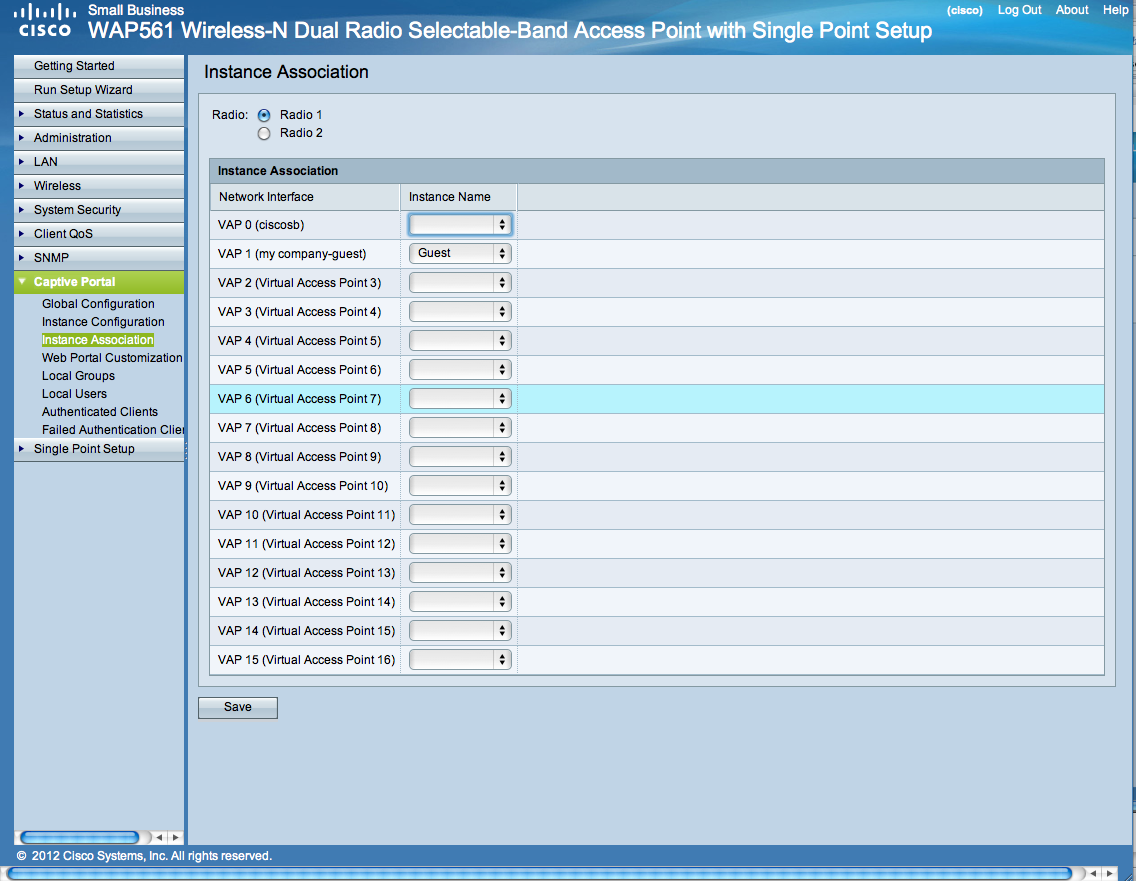Expand the Administration menu
The height and width of the screenshot is (881, 1136).
point(99,138)
